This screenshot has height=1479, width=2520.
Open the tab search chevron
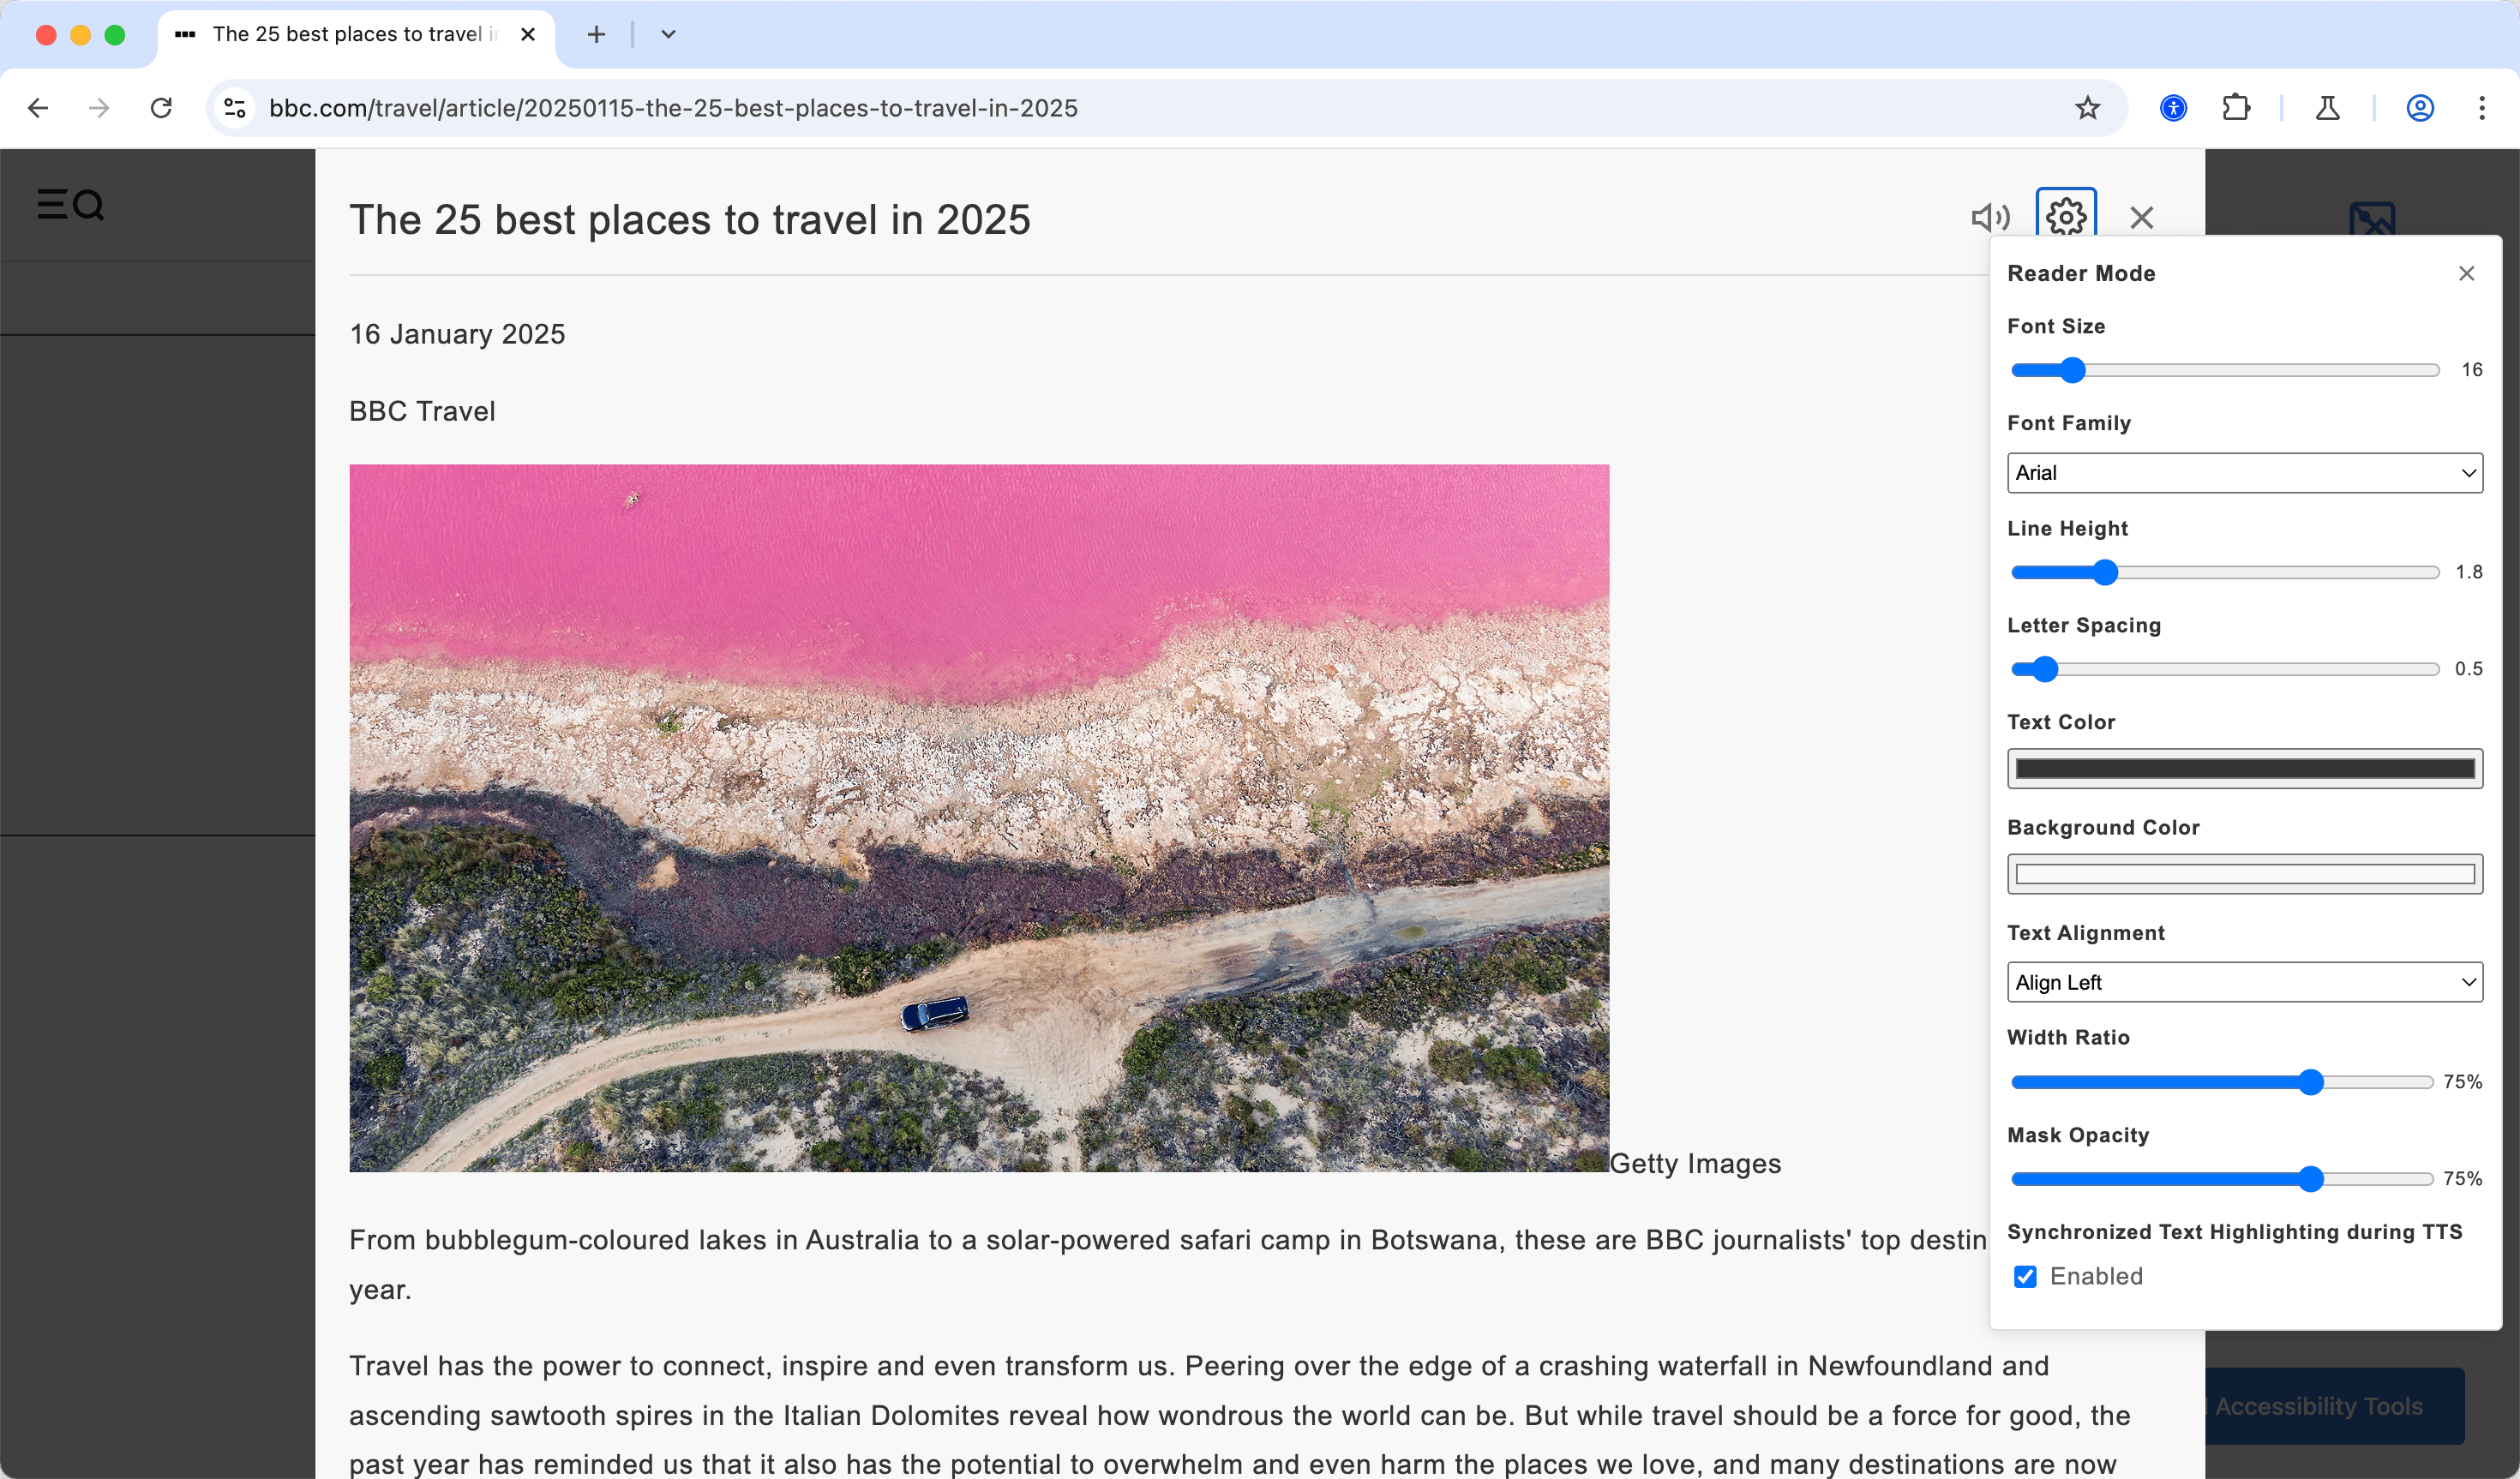tap(668, 35)
